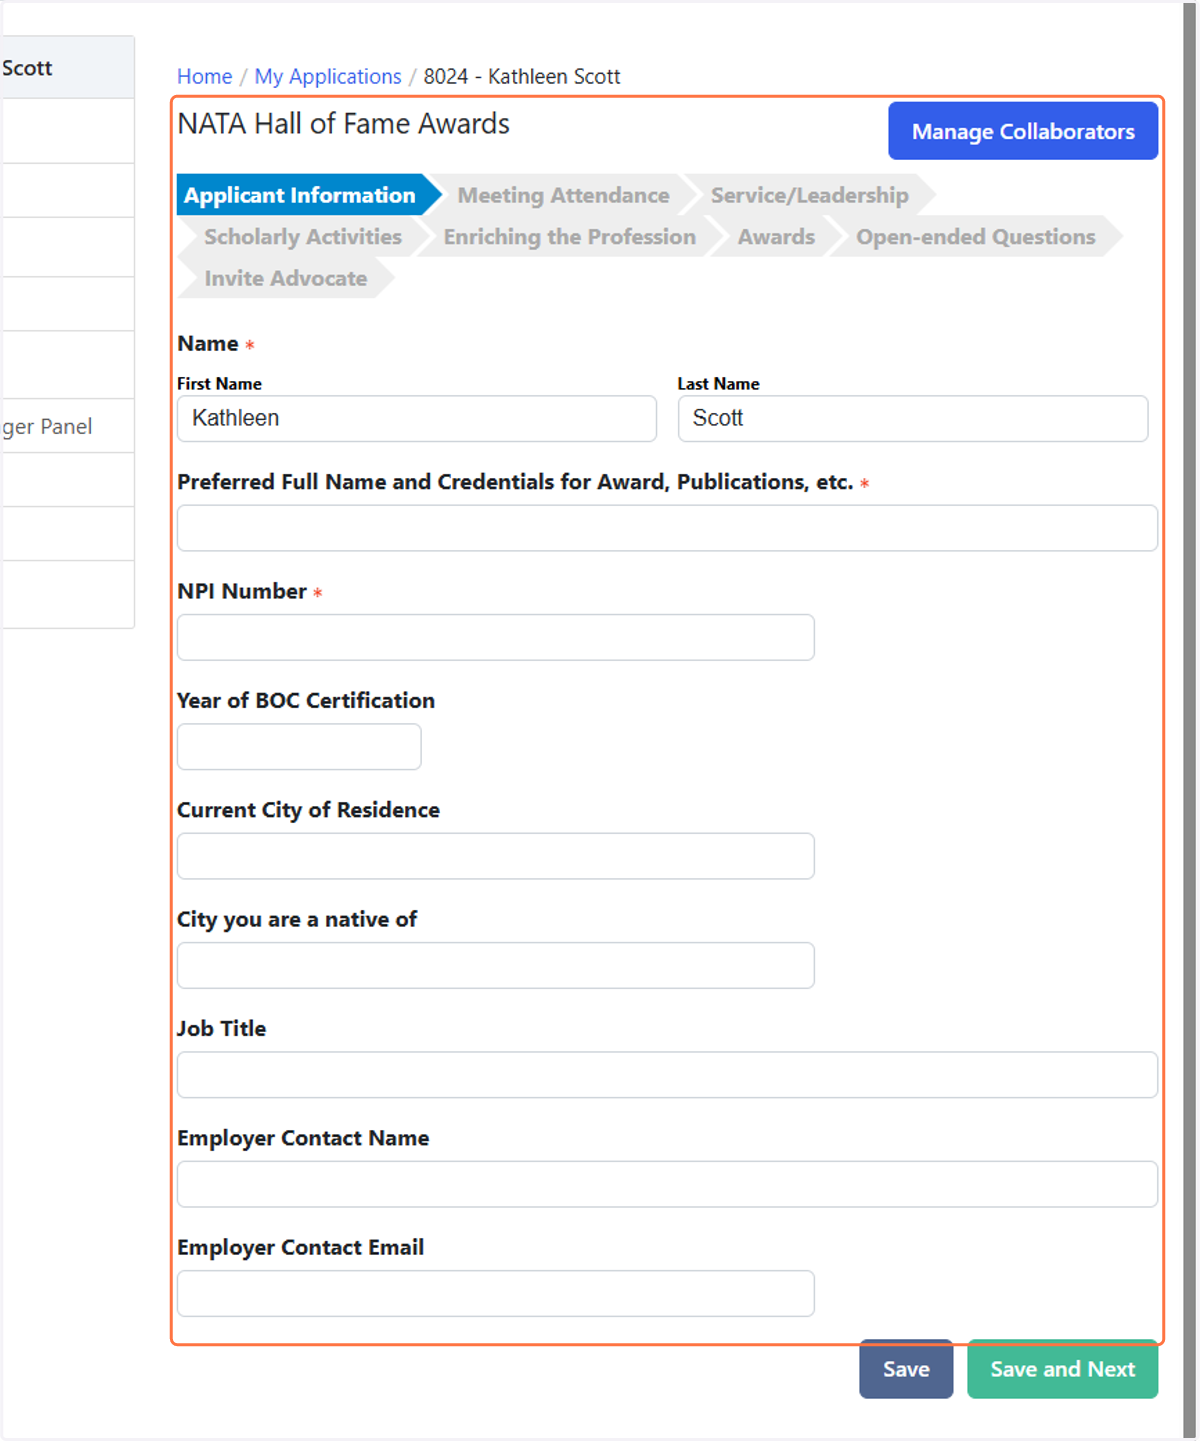Click the NATA Hall of Fame Awards heading
The image size is (1200, 1441).
click(343, 123)
